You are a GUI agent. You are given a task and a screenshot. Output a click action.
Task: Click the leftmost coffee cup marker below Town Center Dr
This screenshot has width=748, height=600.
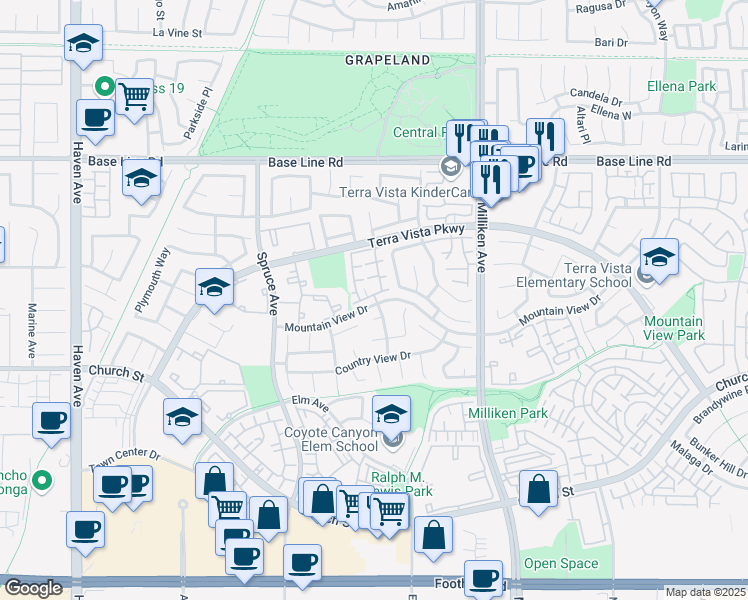[x=113, y=486]
